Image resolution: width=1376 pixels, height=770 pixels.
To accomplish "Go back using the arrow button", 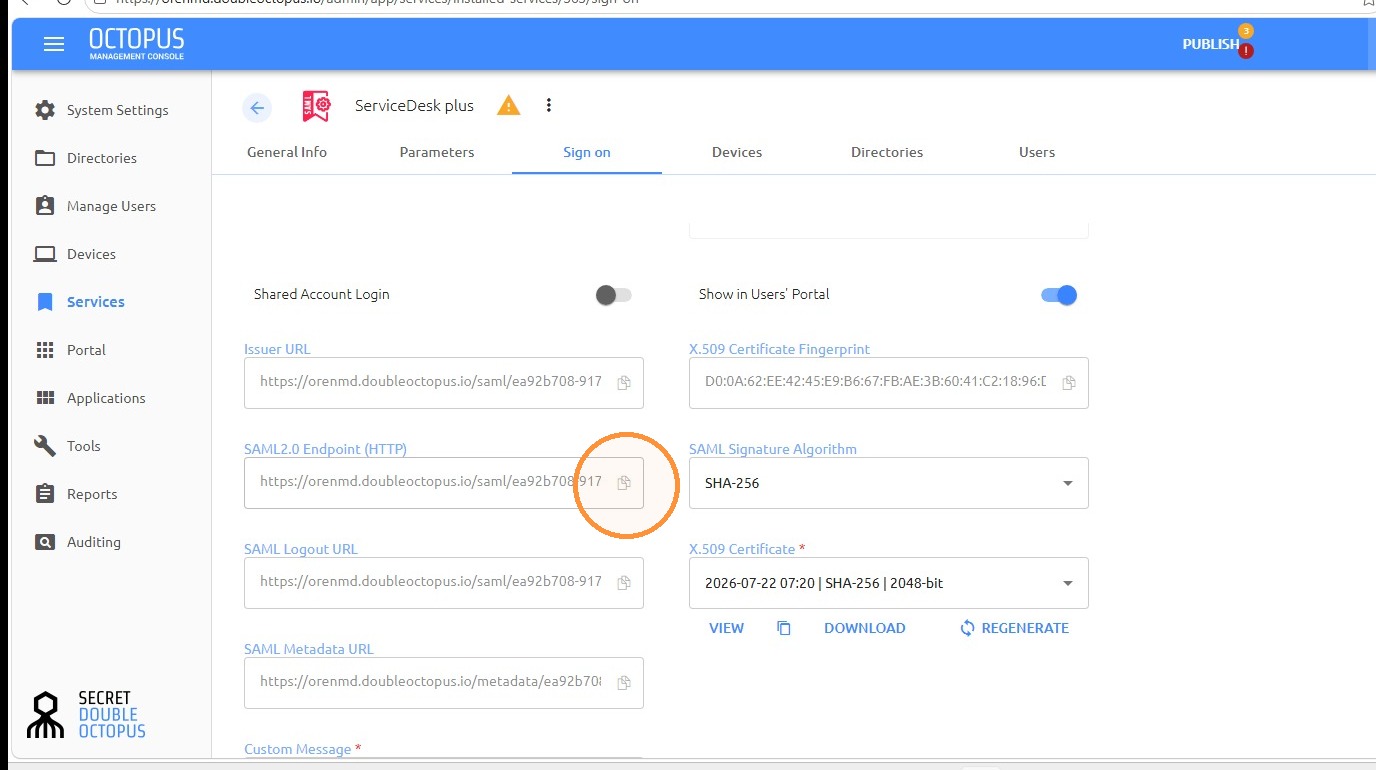I will tap(258, 108).
